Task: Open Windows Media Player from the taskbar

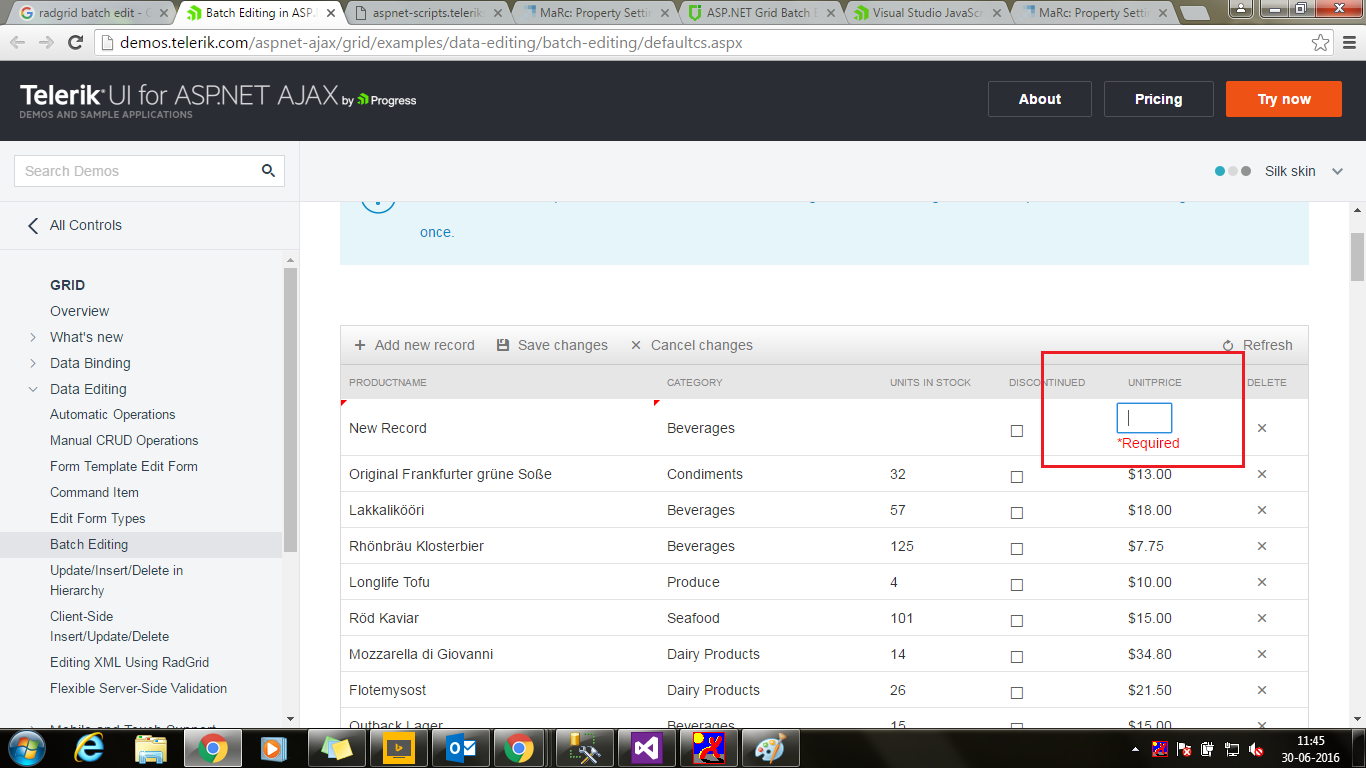Action: point(272,748)
